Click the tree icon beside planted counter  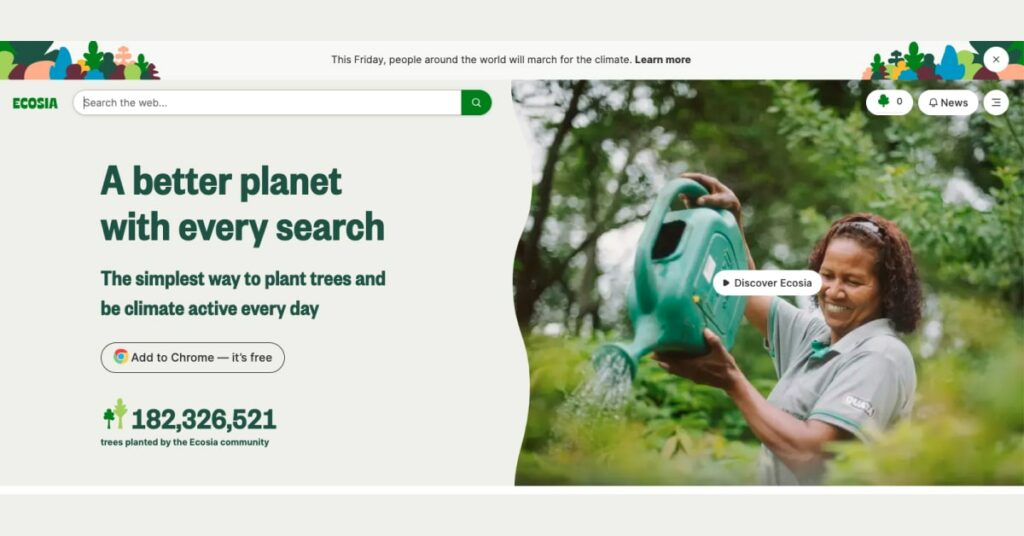[x=115, y=415]
